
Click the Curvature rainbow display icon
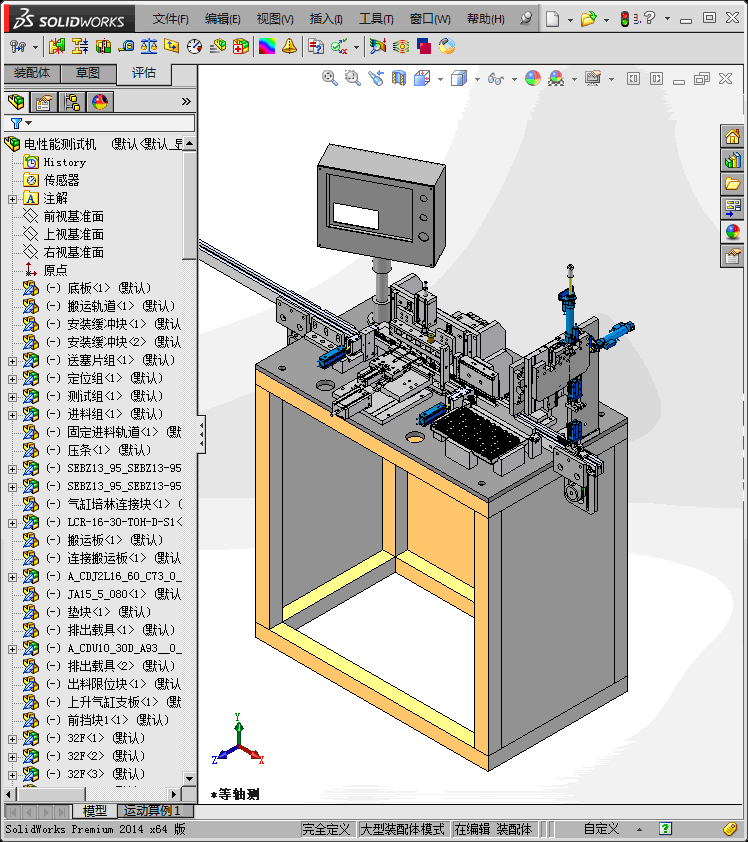click(267, 47)
